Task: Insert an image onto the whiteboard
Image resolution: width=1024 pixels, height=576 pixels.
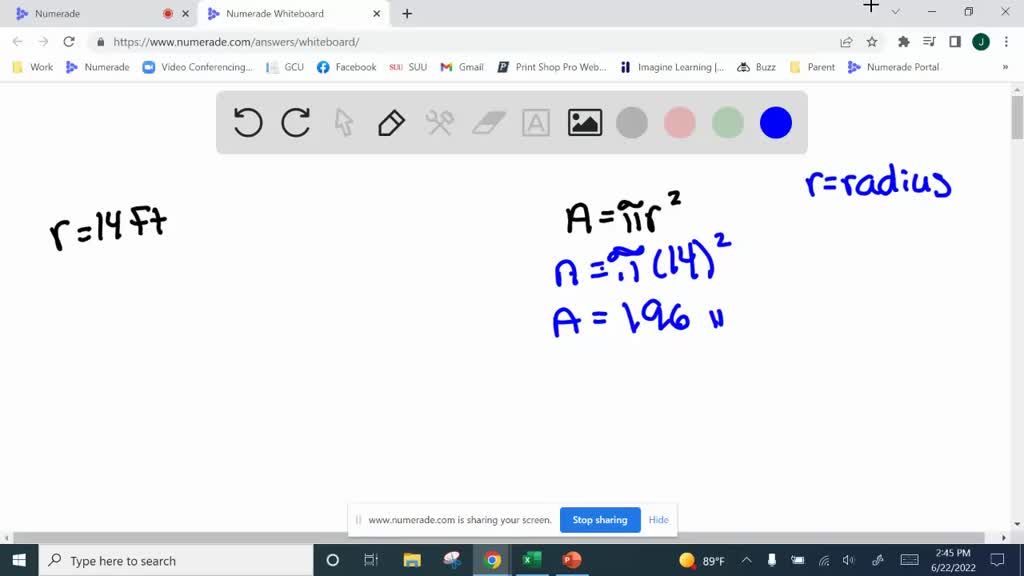Action: [x=584, y=122]
